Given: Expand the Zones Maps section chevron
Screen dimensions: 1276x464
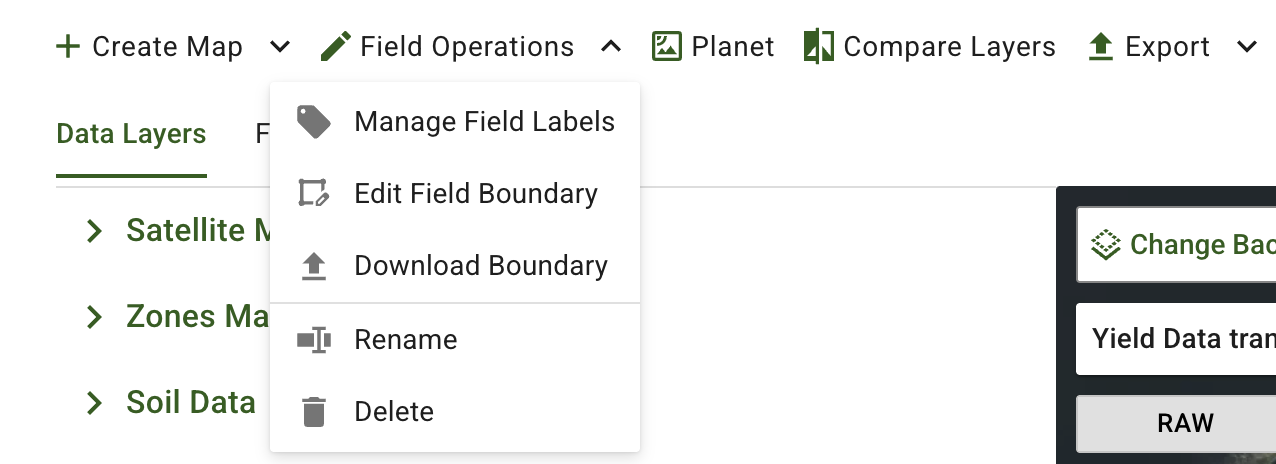Looking at the screenshot, I should 95,317.
